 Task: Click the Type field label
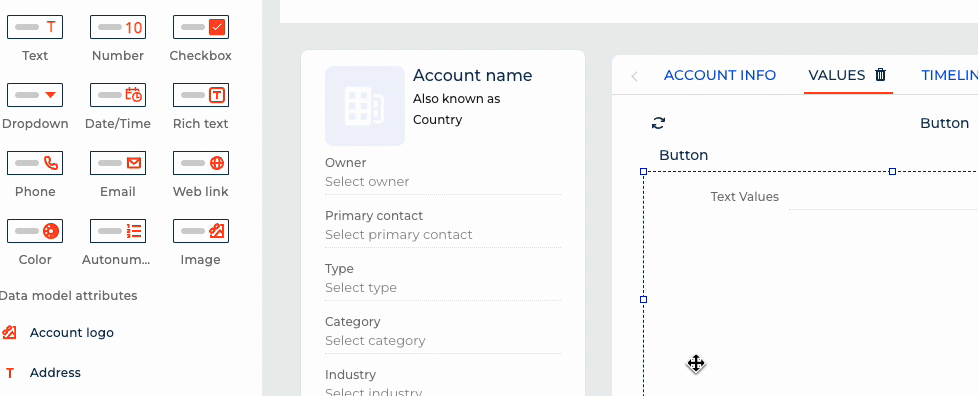coord(339,269)
